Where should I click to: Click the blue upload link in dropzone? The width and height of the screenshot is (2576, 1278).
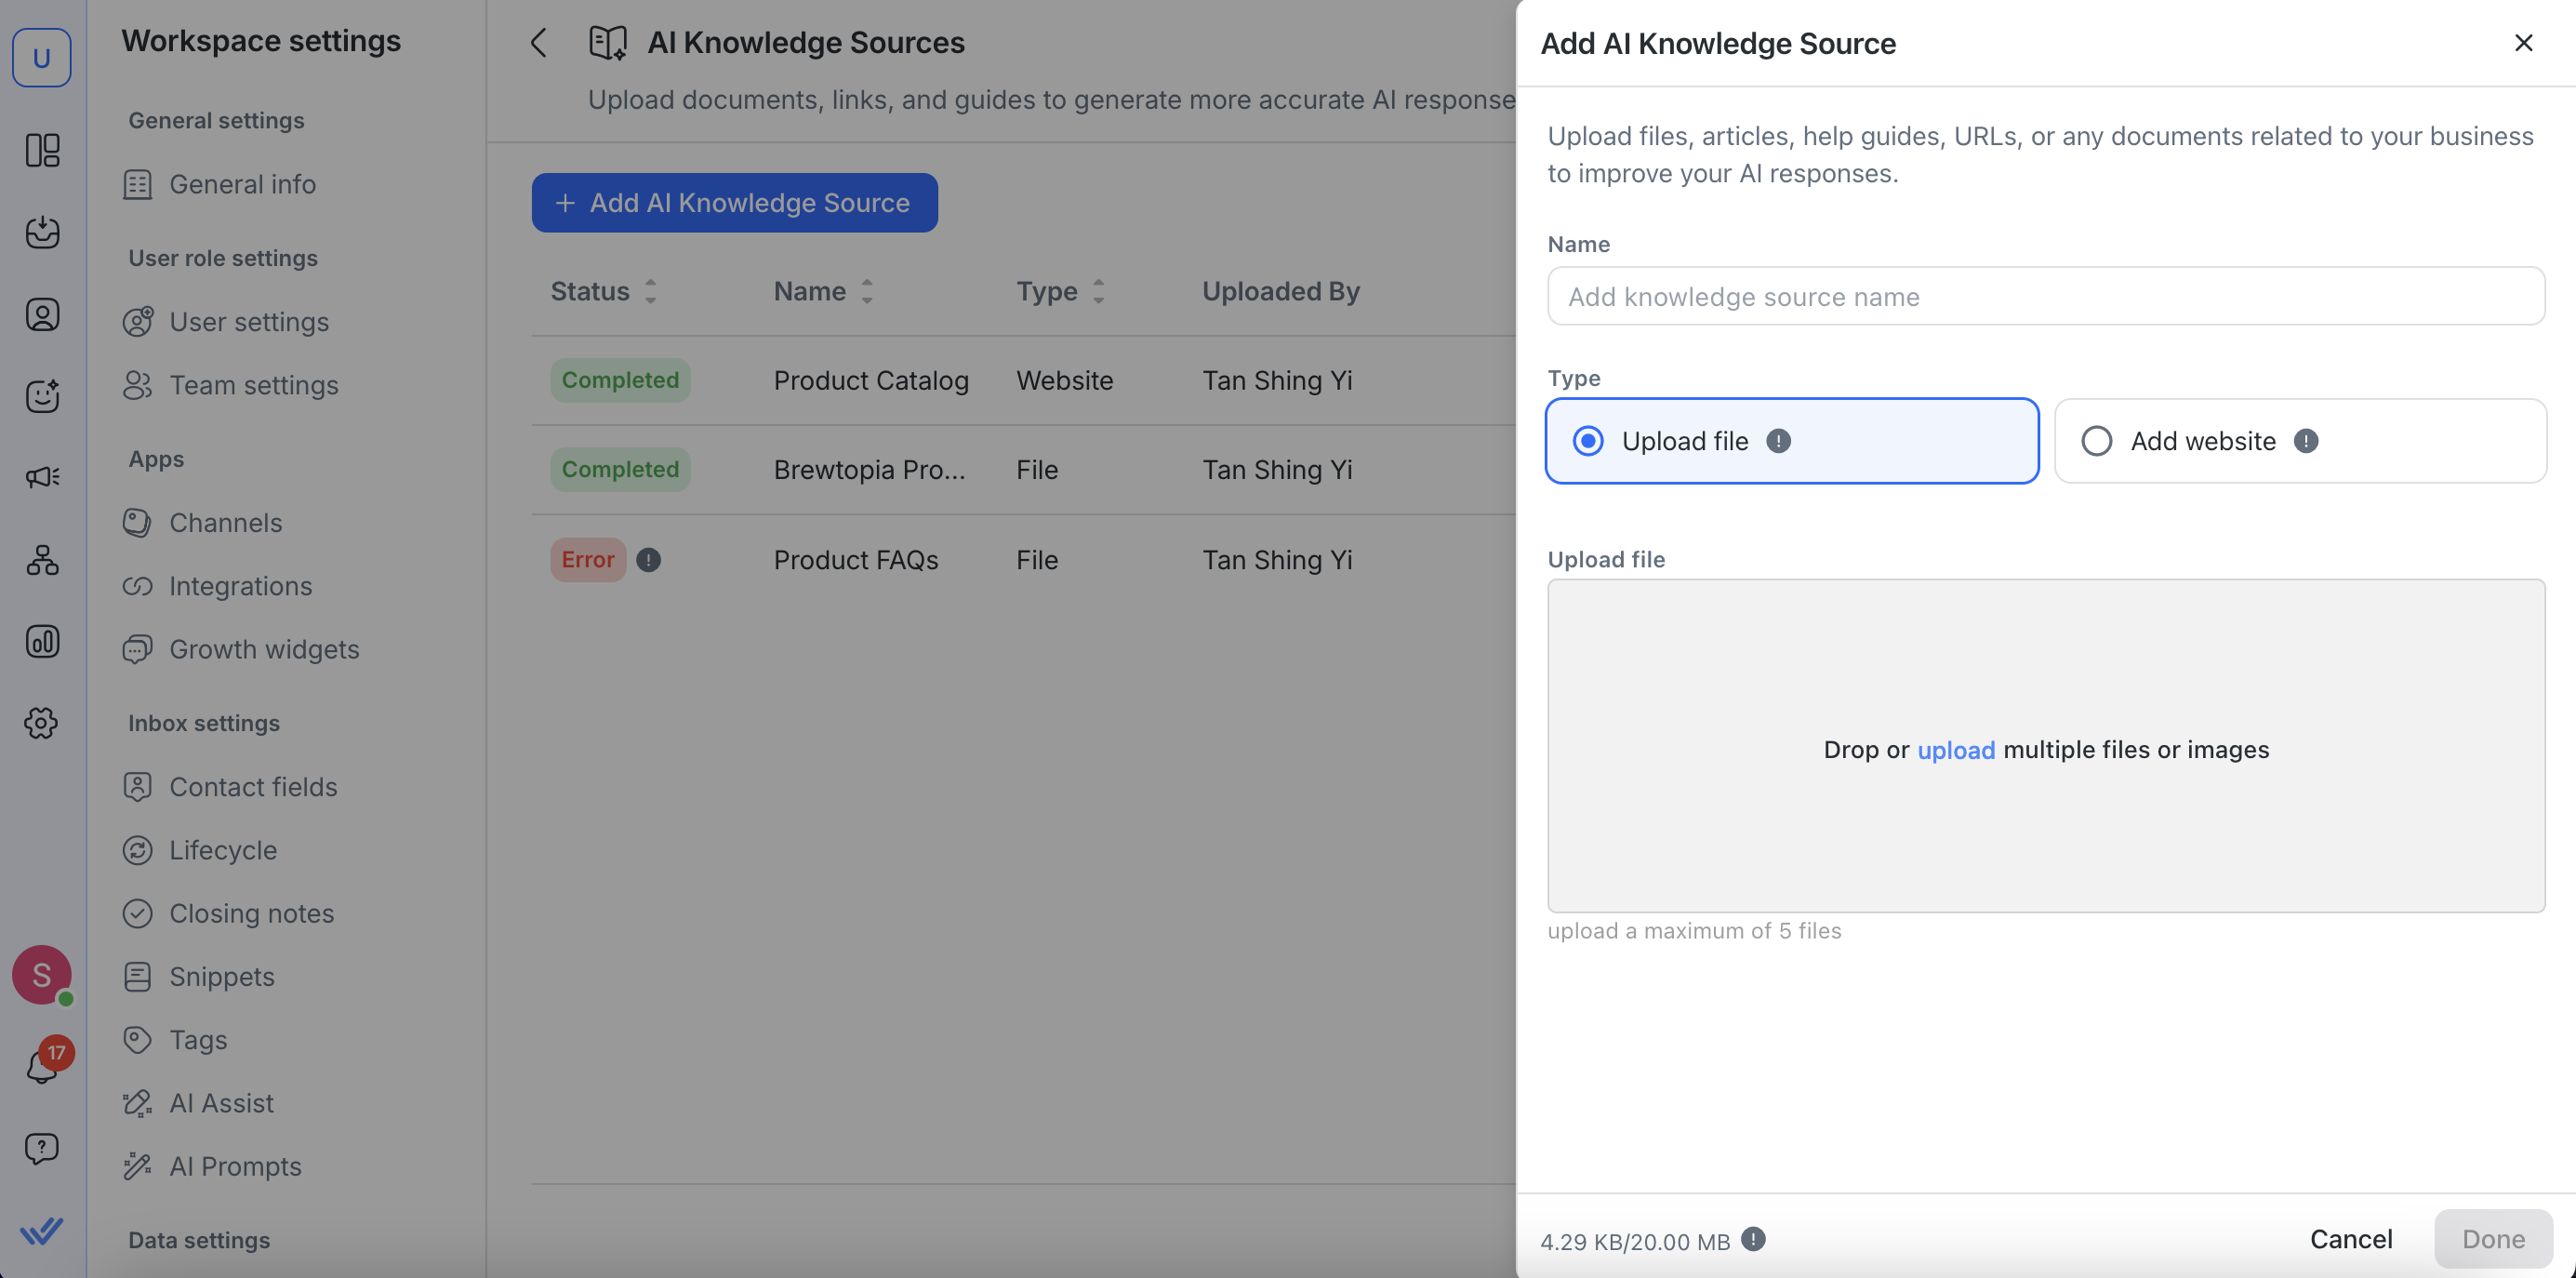click(x=1955, y=750)
